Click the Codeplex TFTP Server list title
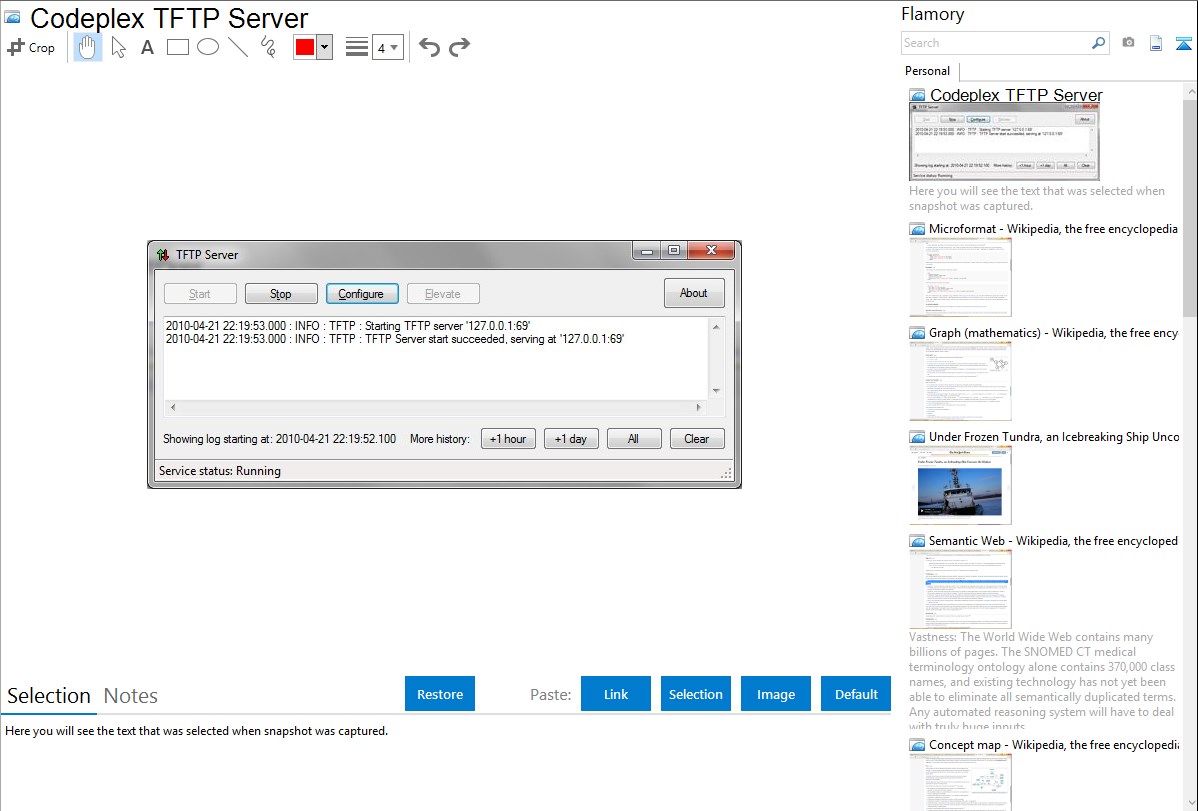 pos(1016,95)
